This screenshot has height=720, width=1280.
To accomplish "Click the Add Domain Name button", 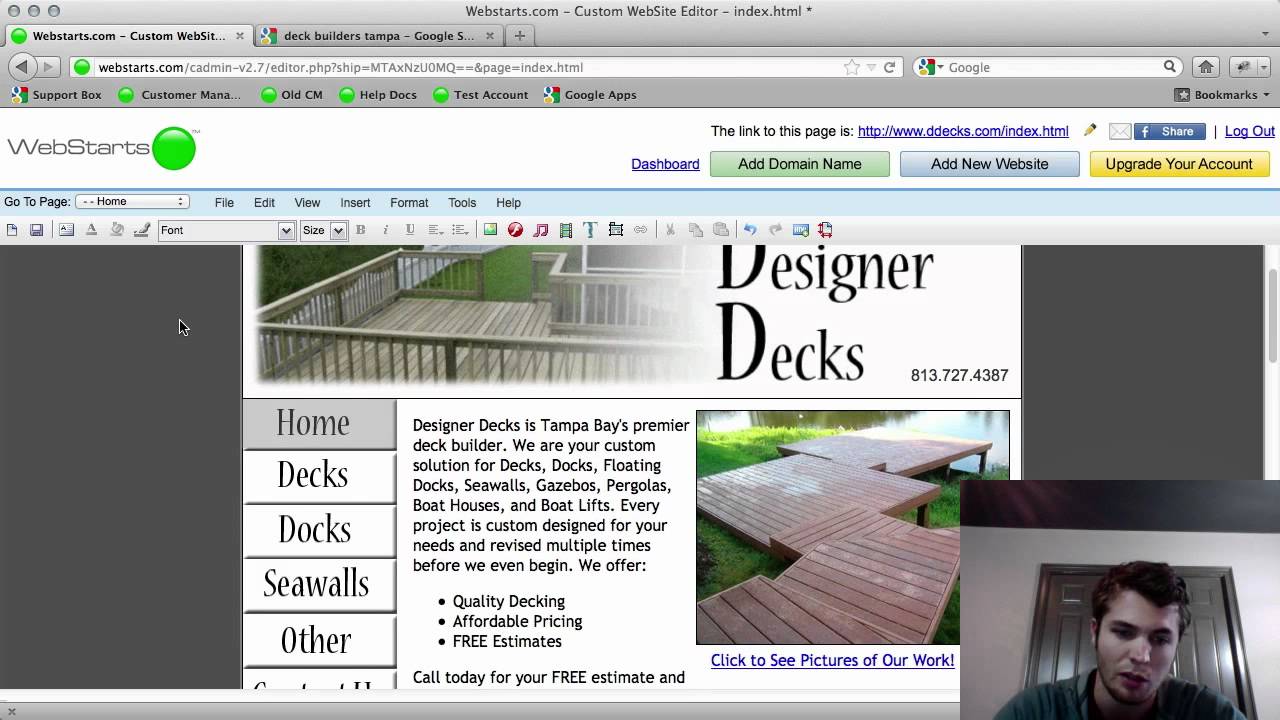I will tap(800, 164).
